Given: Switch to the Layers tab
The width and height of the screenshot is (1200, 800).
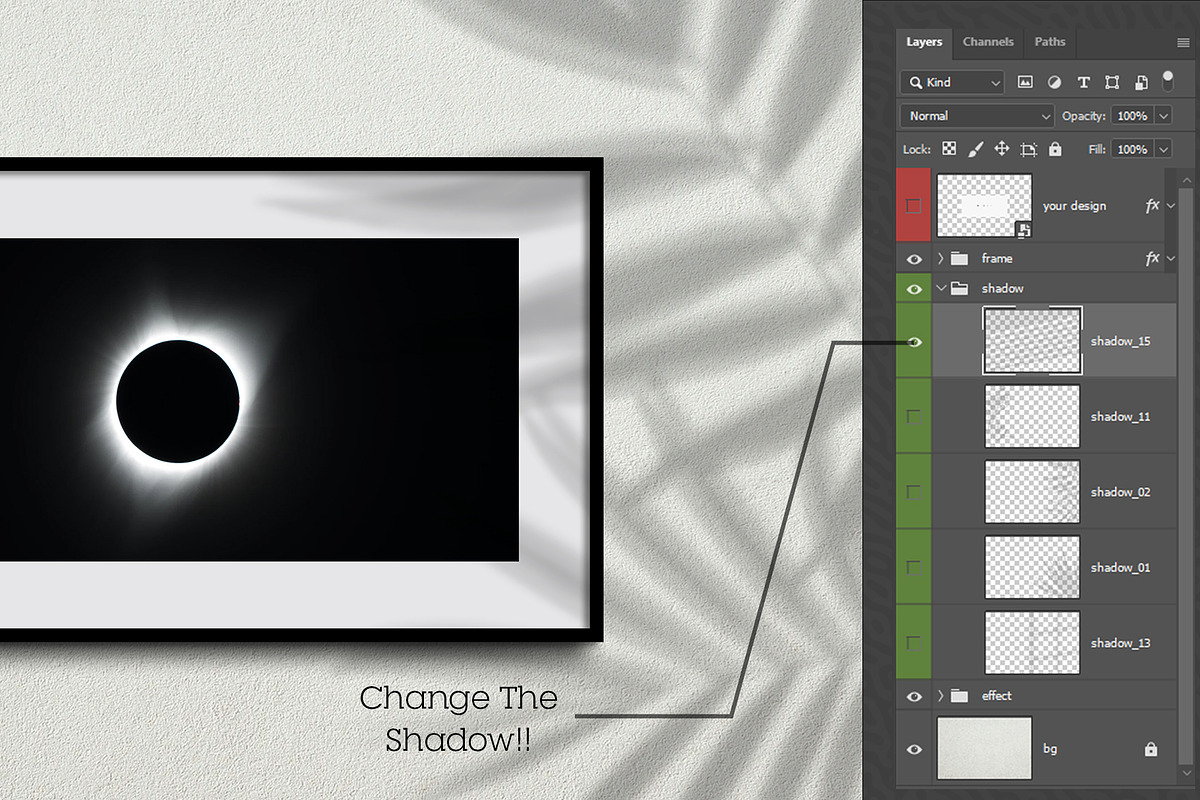Looking at the screenshot, I should pos(924,42).
